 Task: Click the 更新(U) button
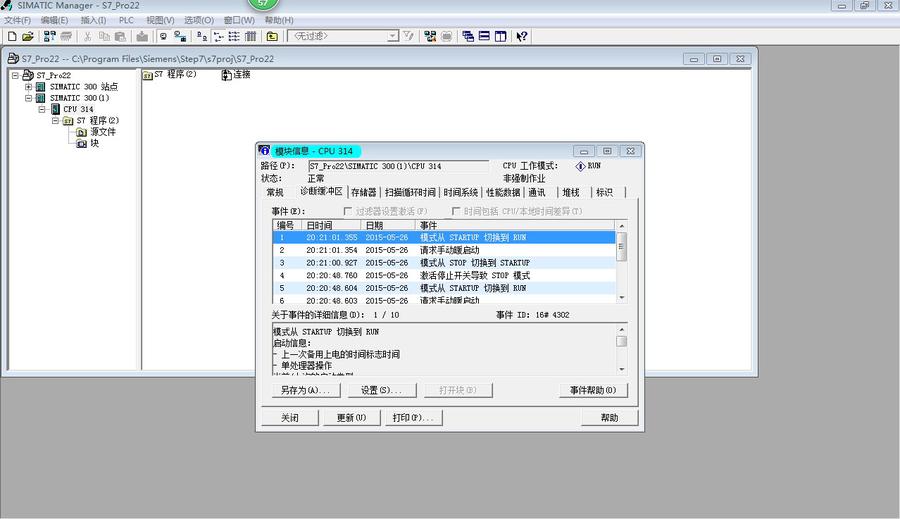click(x=351, y=418)
